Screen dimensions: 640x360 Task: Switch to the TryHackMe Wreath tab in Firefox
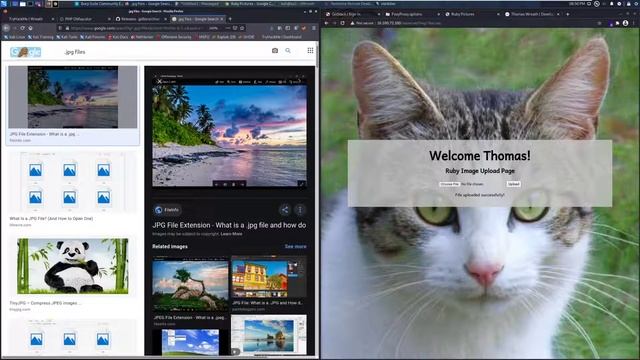point(29,19)
